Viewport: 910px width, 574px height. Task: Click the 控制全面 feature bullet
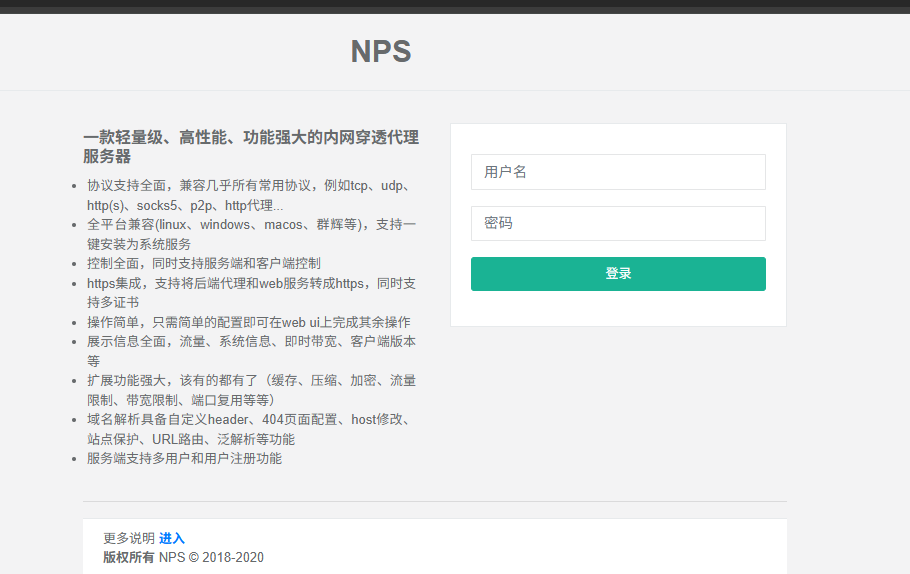click(203, 263)
